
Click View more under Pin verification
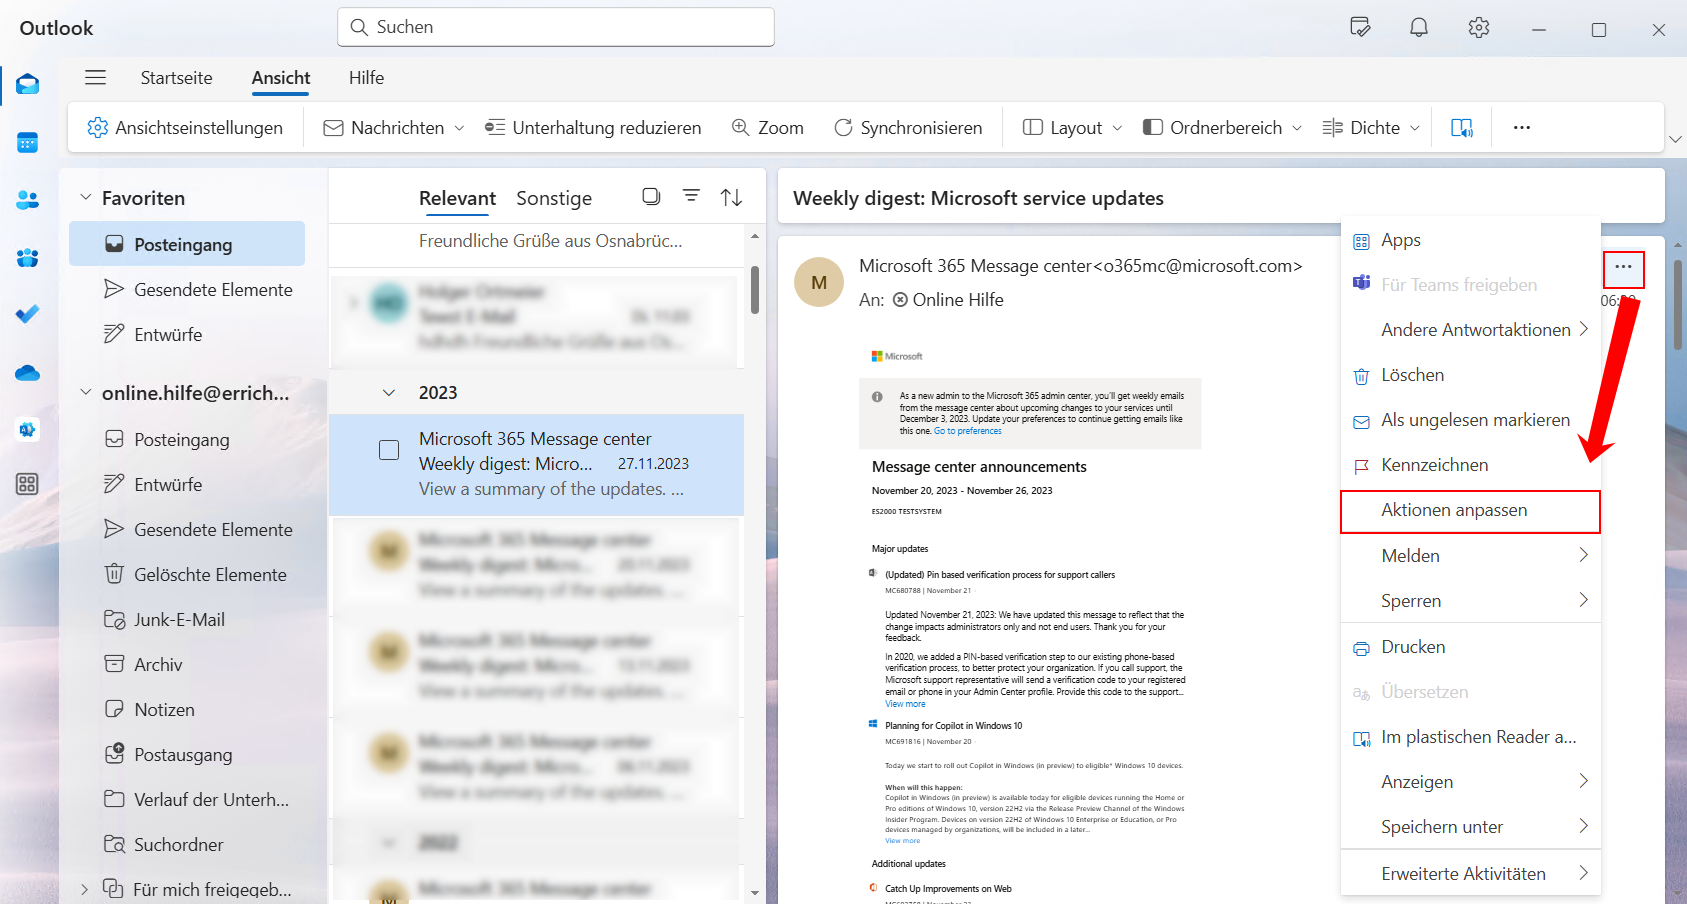(905, 704)
